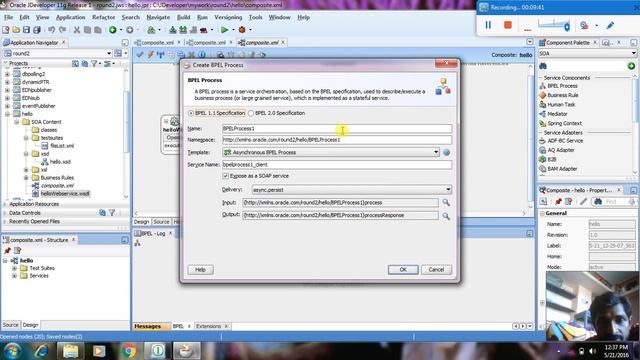The height and width of the screenshot is (360, 640).
Task: Select Mediator in Component Palette
Action: click(557, 114)
